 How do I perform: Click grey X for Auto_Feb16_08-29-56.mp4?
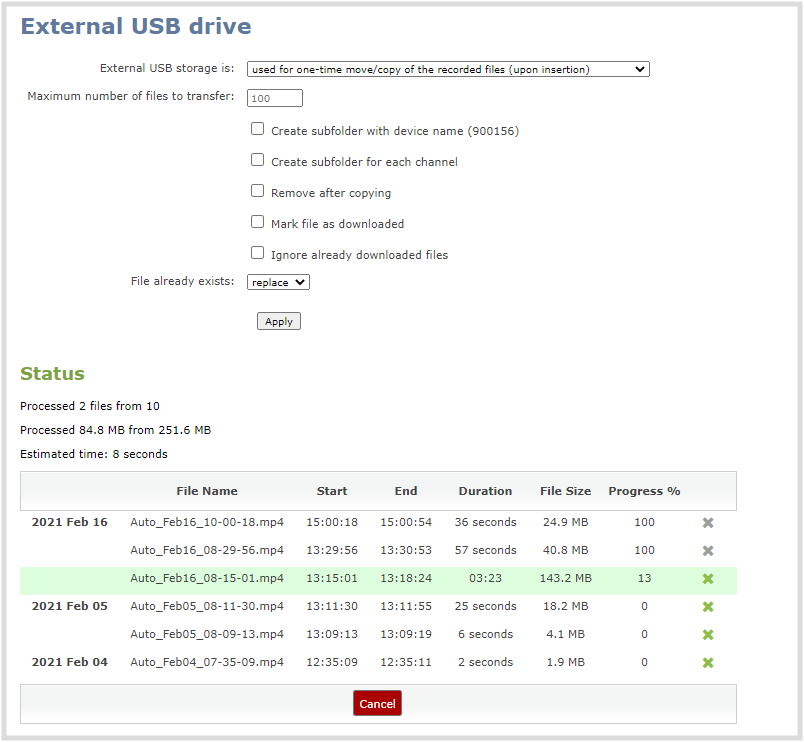point(708,550)
